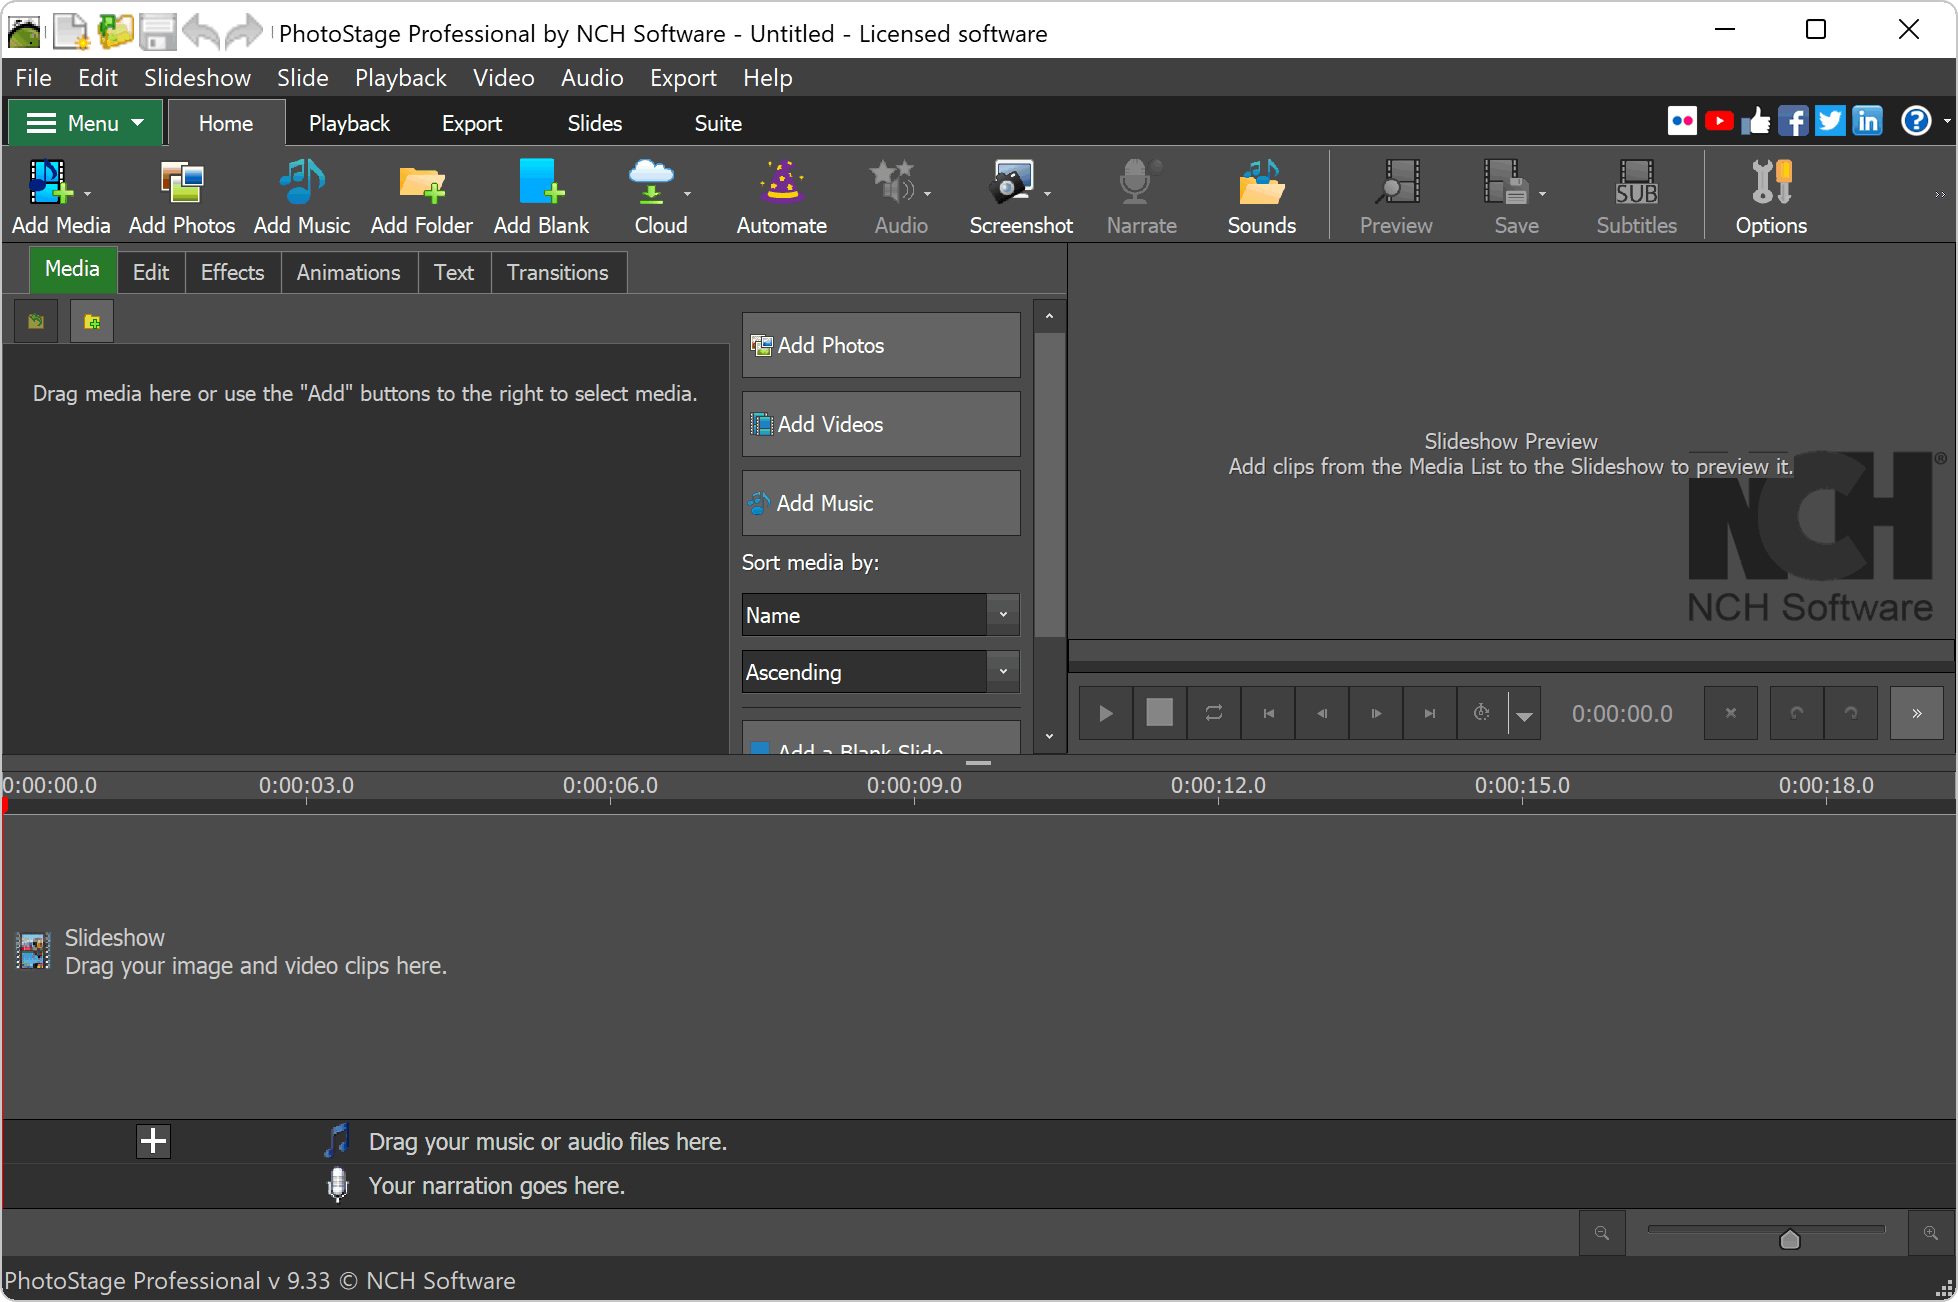
Task: Open the Export menu in menu bar
Action: [683, 78]
